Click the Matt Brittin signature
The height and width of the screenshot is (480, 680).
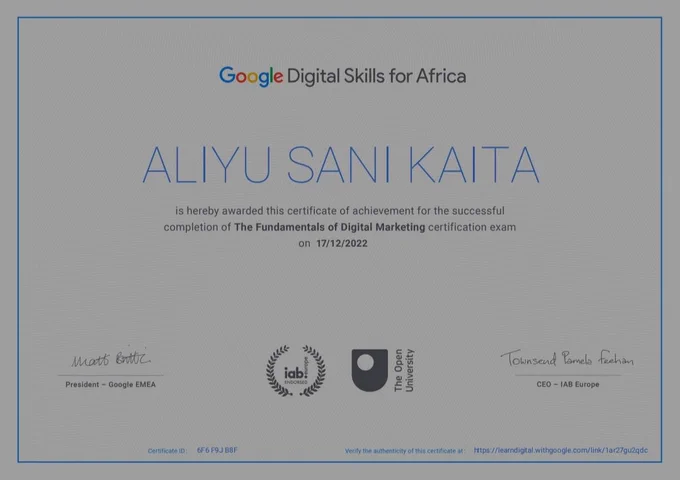click(x=111, y=358)
